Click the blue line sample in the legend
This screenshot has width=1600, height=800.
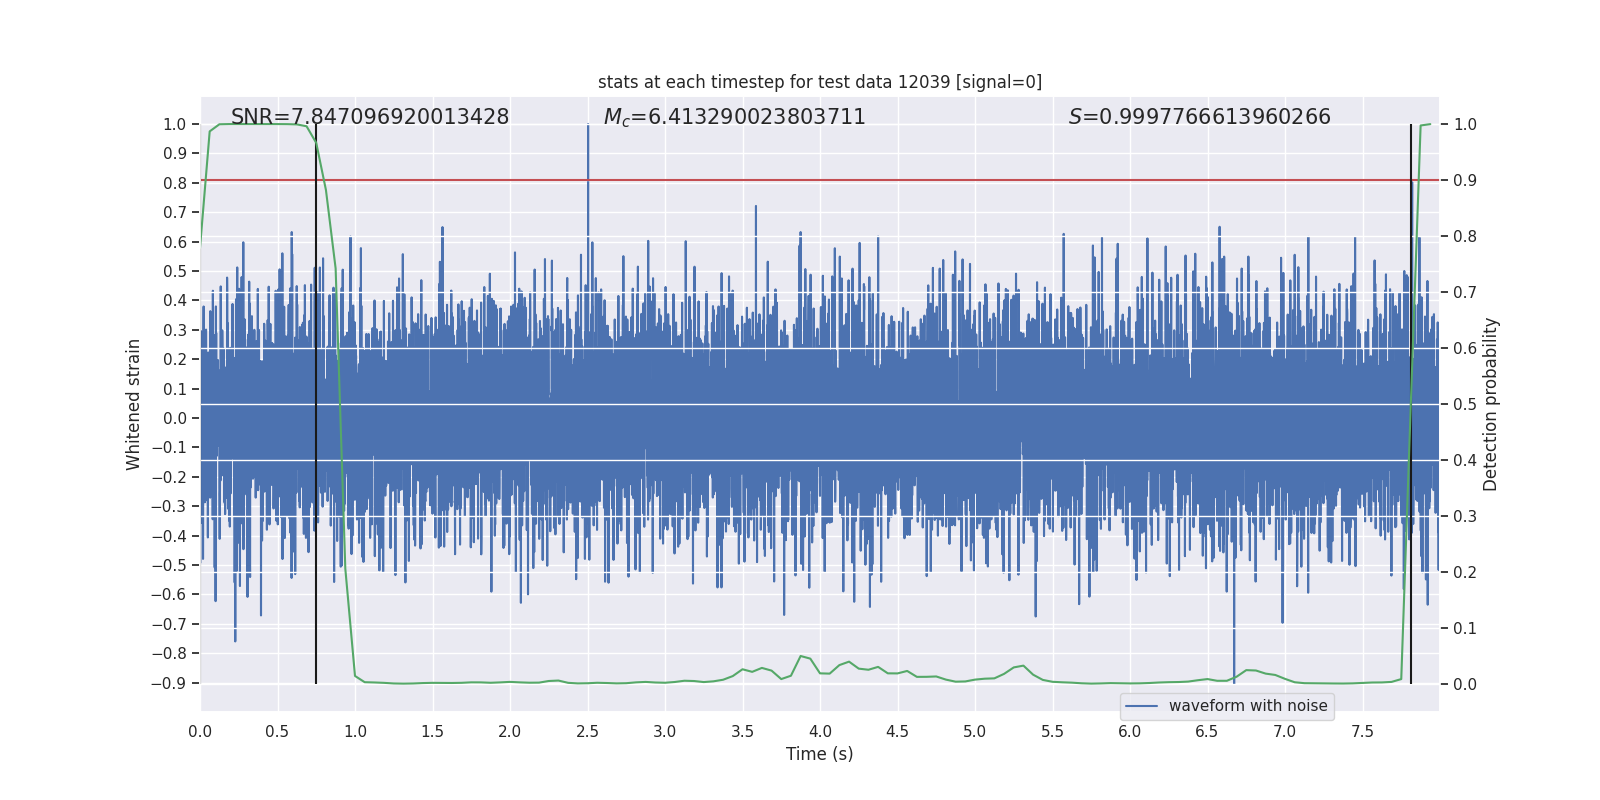(x=1141, y=706)
